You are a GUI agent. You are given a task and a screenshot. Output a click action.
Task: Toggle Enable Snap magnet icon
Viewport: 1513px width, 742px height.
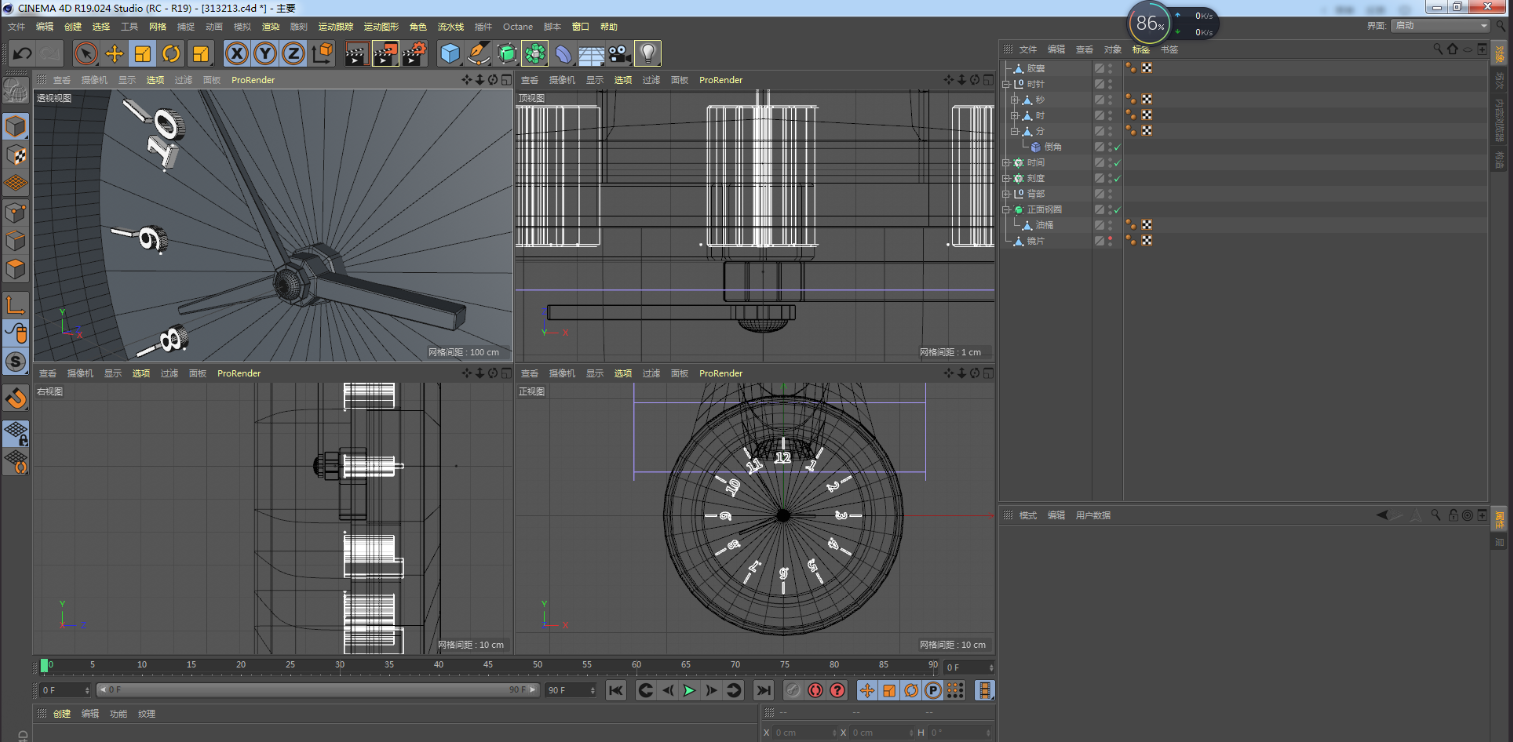pos(16,398)
